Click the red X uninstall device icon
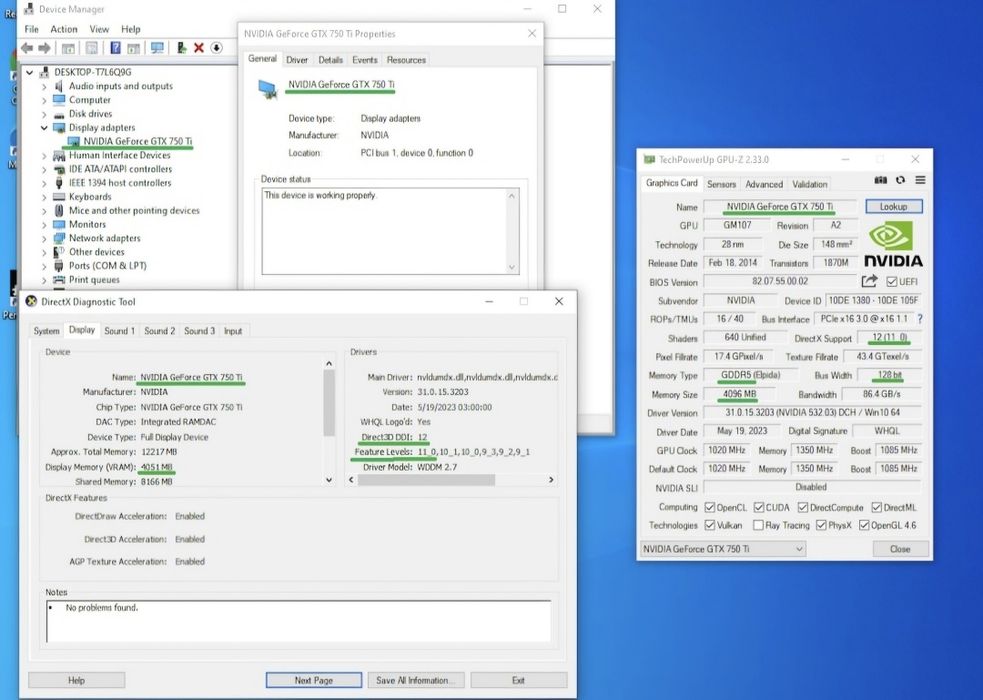This screenshot has width=983, height=700. [x=199, y=47]
